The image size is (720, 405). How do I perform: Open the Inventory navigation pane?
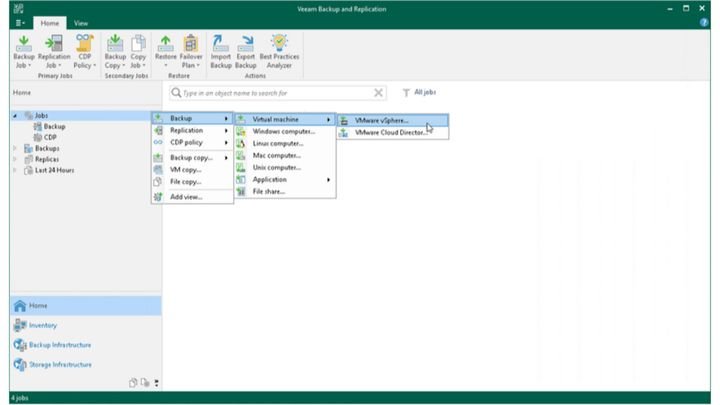tap(85, 325)
